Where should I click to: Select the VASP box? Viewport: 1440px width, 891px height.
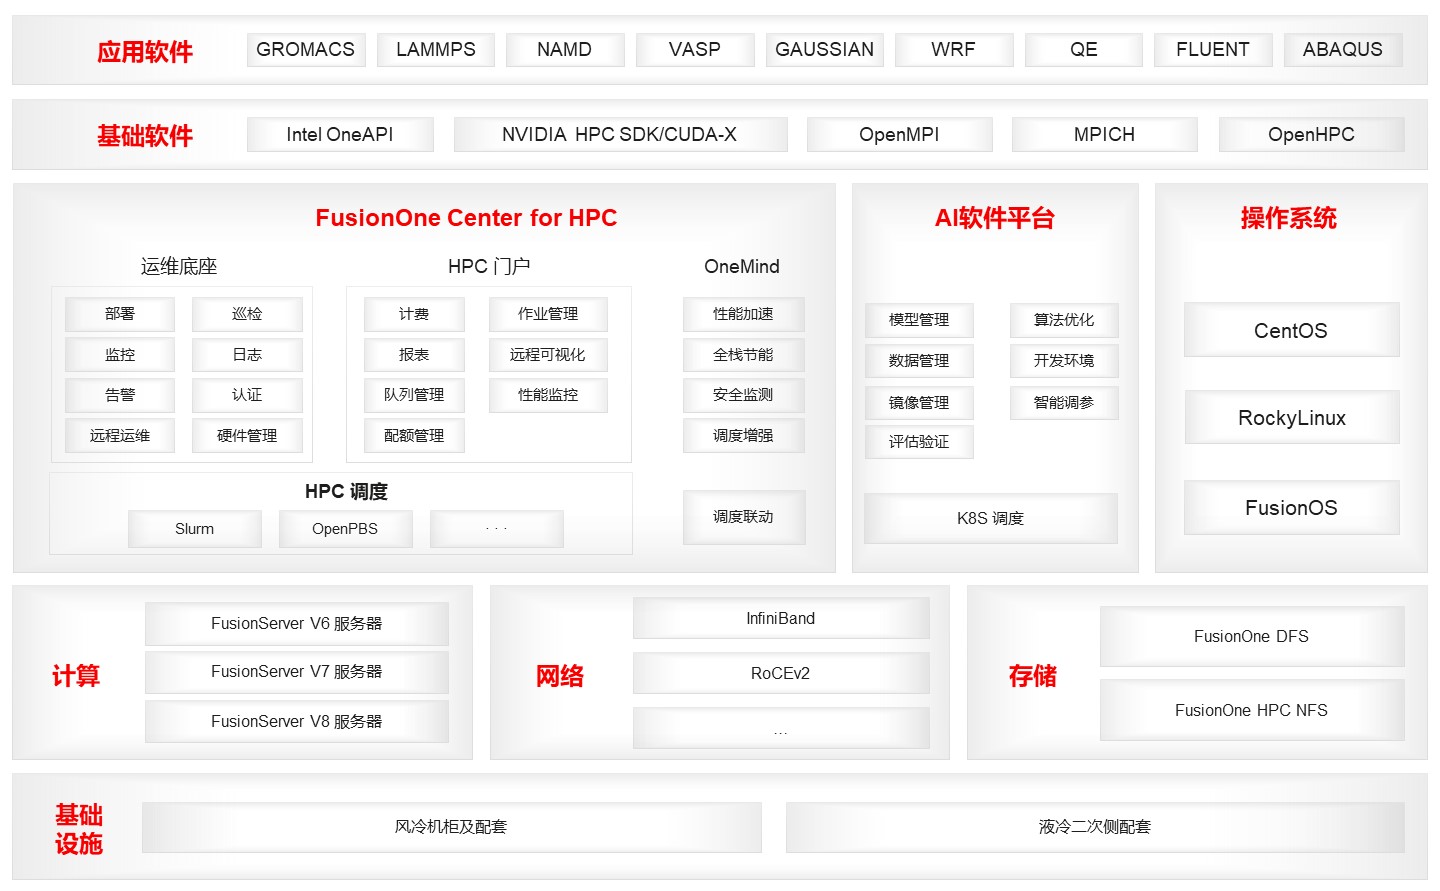pyautogui.click(x=695, y=49)
